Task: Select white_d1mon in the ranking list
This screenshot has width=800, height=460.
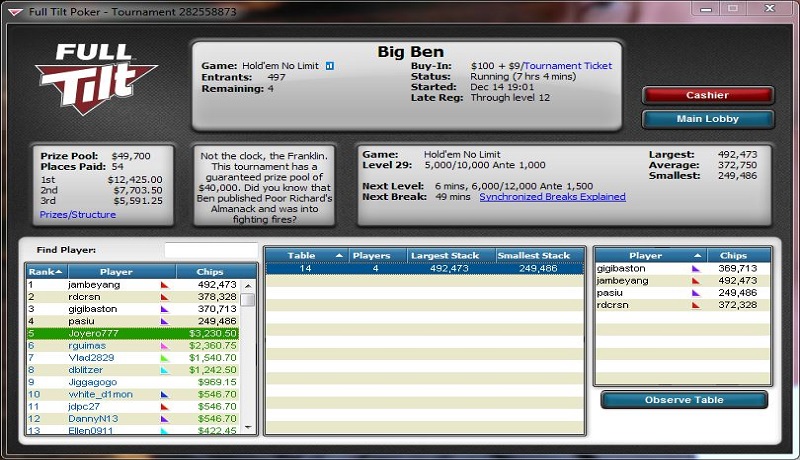Action: (133, 395)
